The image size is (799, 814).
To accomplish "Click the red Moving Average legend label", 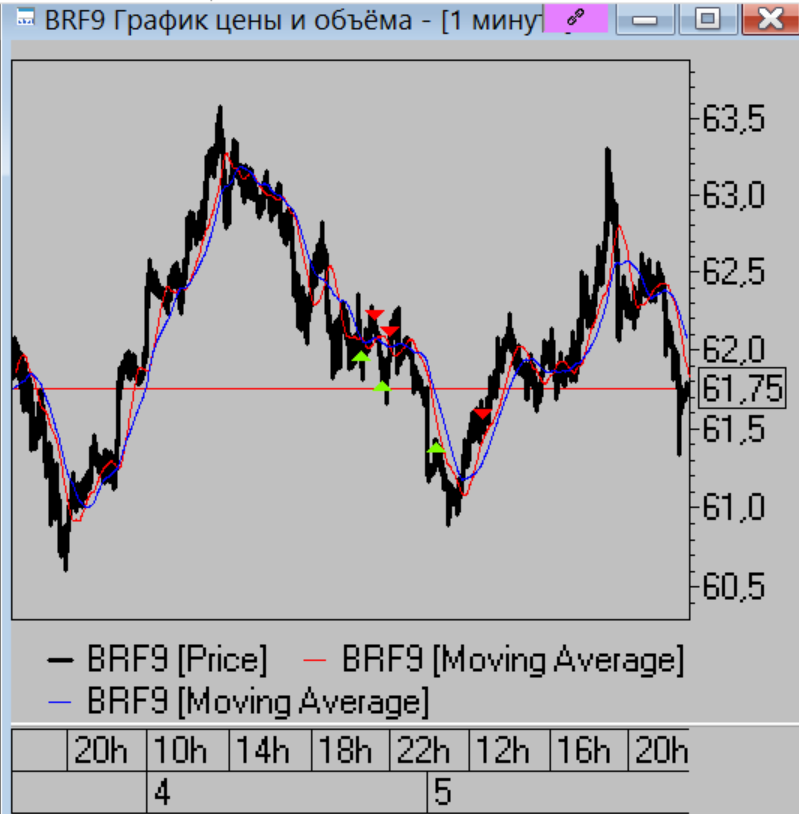I will (512, 660).
